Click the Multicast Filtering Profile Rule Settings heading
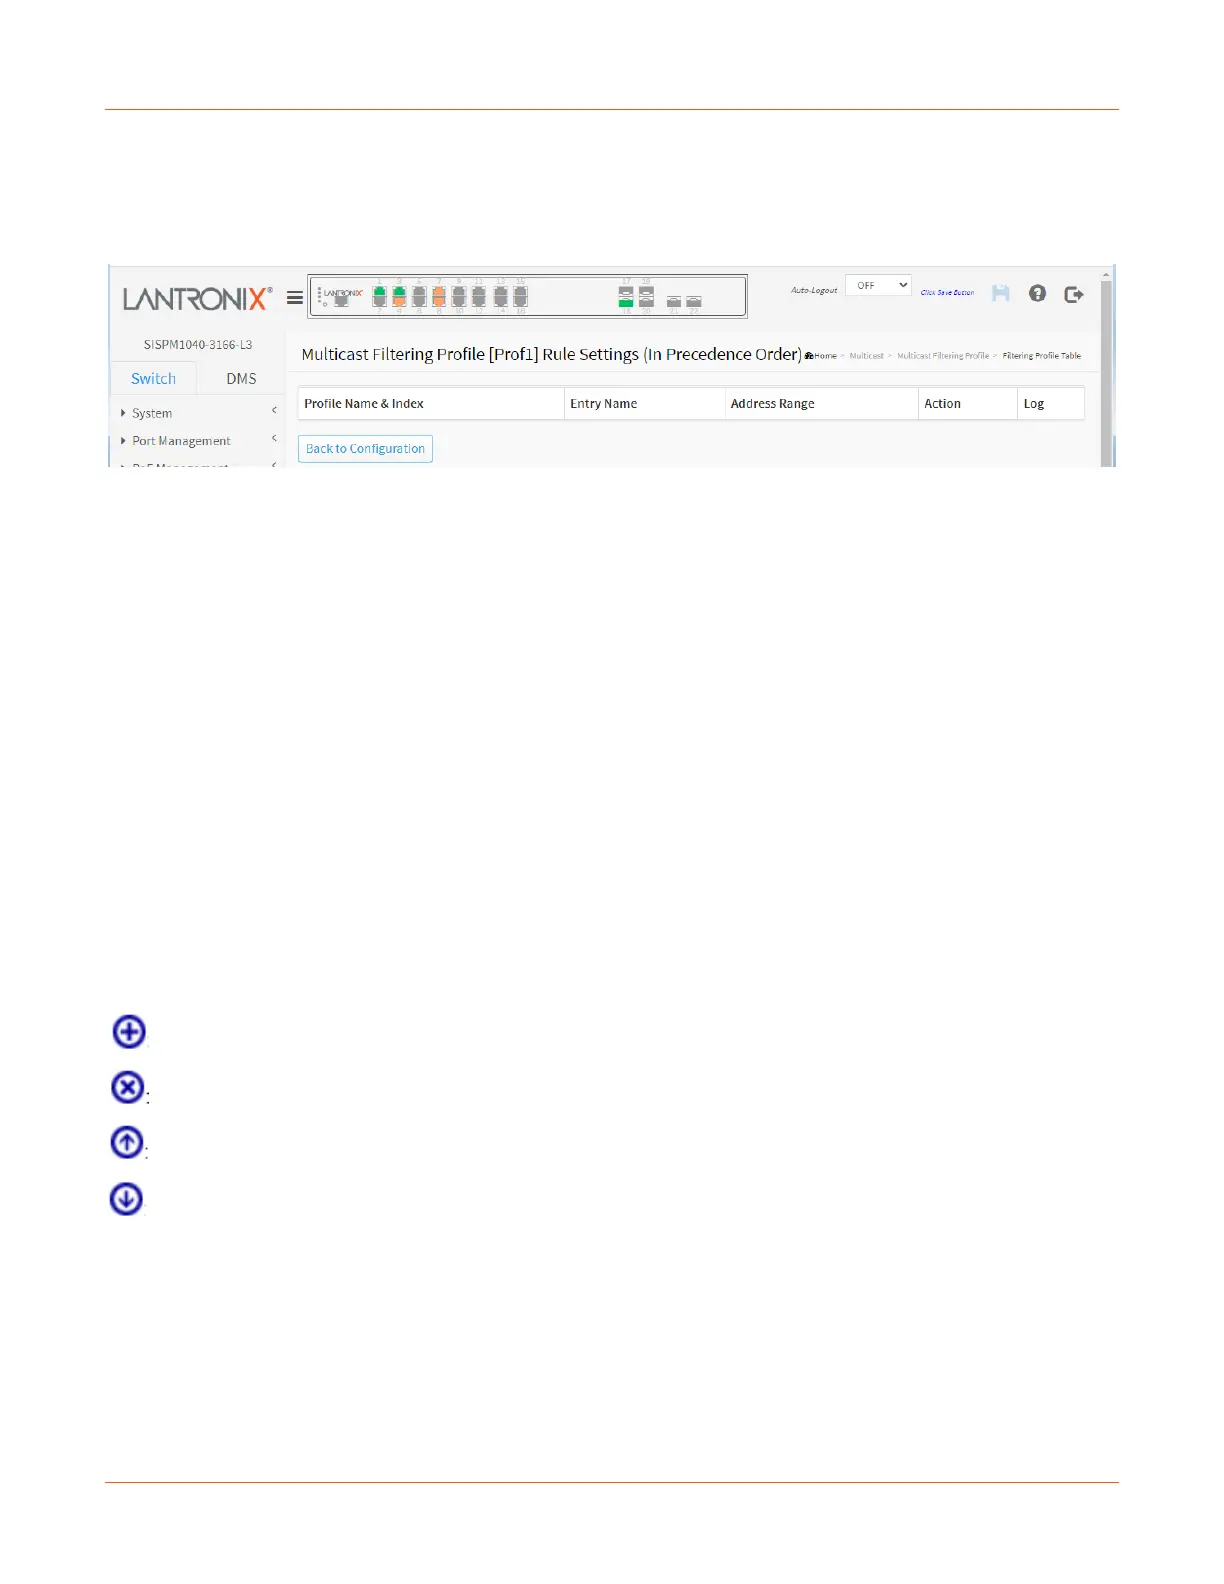 [x=551, y=354]
